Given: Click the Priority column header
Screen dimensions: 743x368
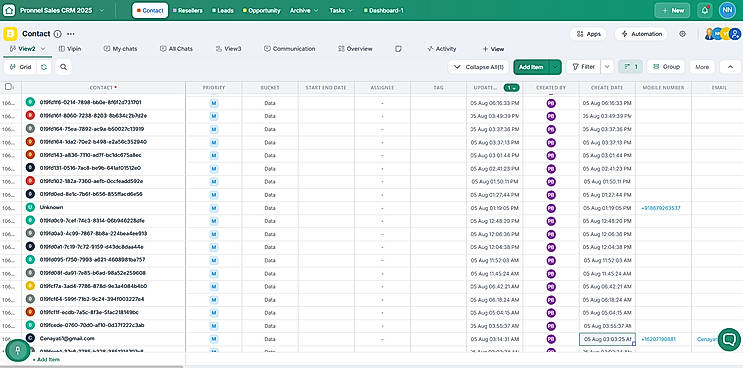Looking at the screenshot, I should (x=214, y=88).
